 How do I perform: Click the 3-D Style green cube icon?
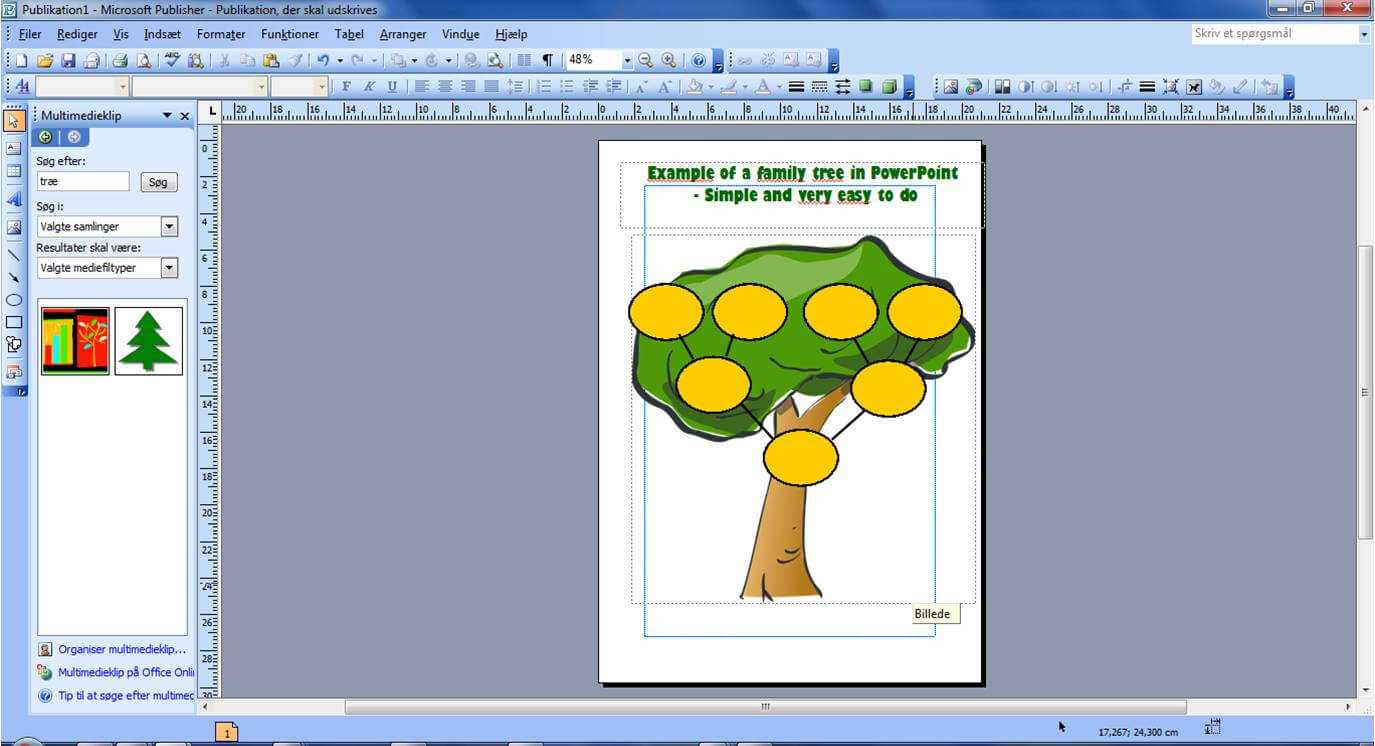(888, 87)
